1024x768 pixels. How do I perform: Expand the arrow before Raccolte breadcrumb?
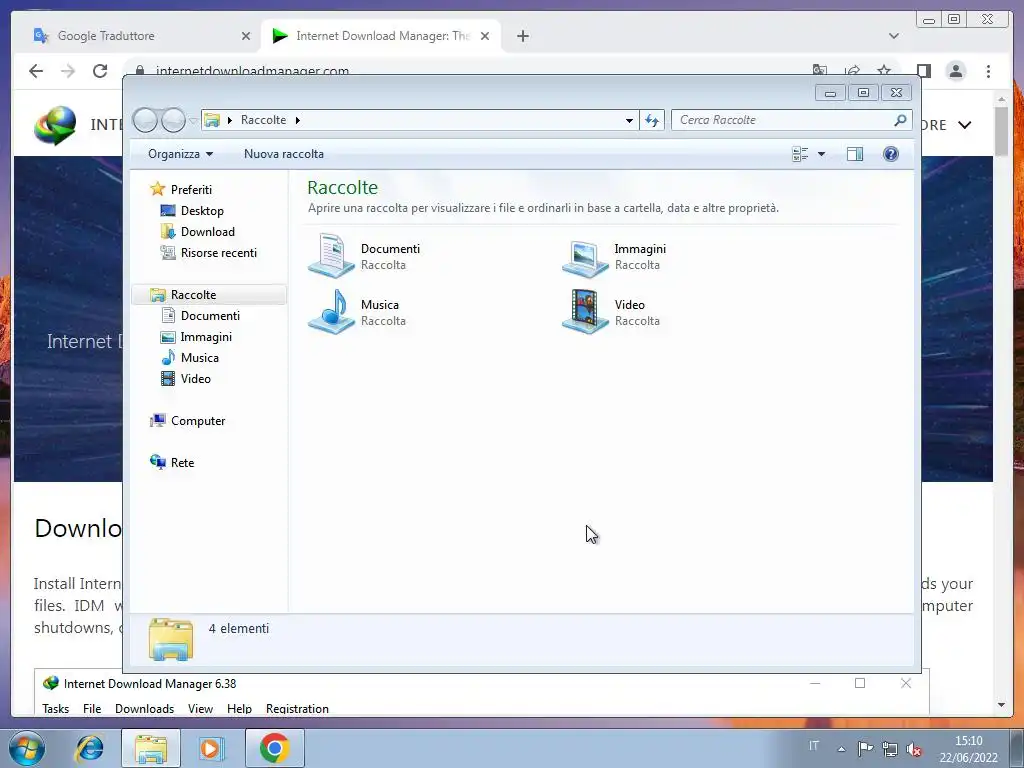pyautogui.click(x=230, y=120)
